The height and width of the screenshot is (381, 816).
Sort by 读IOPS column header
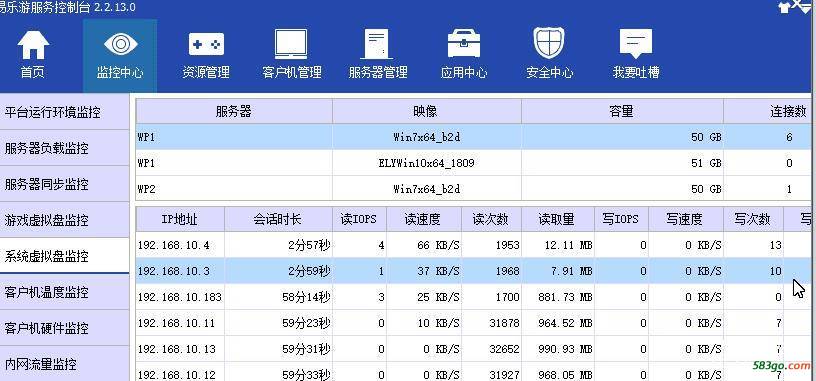click(360, 219)
